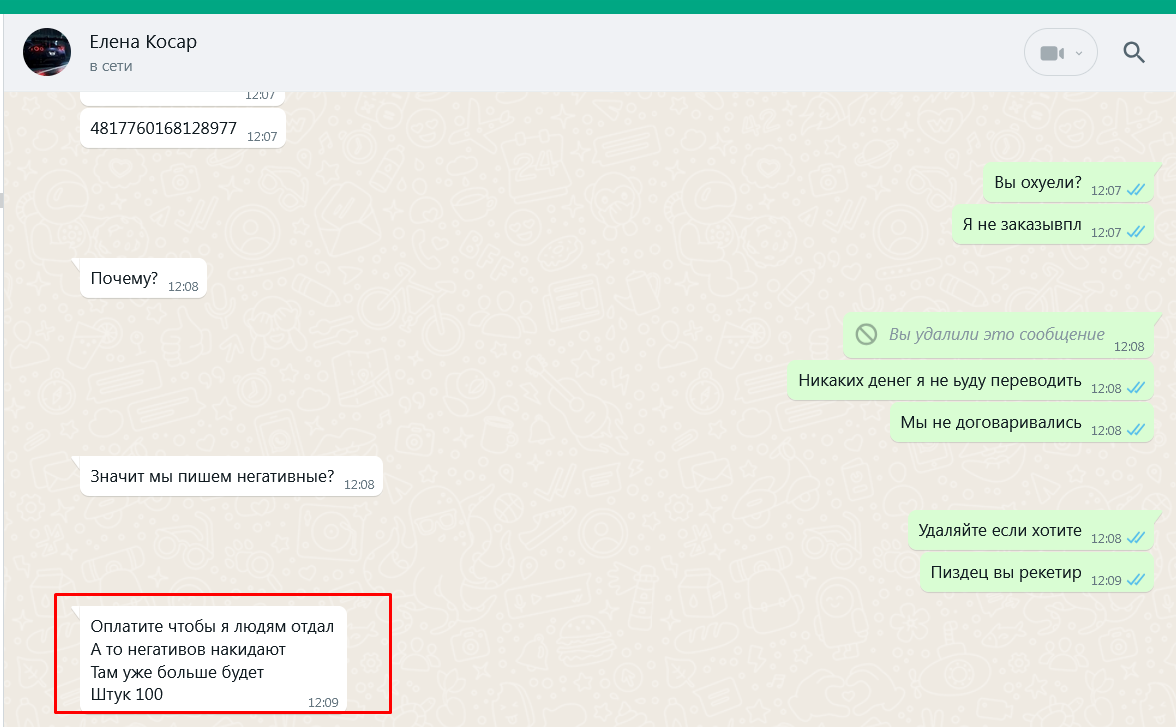This screenshot has width=1176, height=727.
Task: Click the 'в сети' online status
Action: (111, 66)
